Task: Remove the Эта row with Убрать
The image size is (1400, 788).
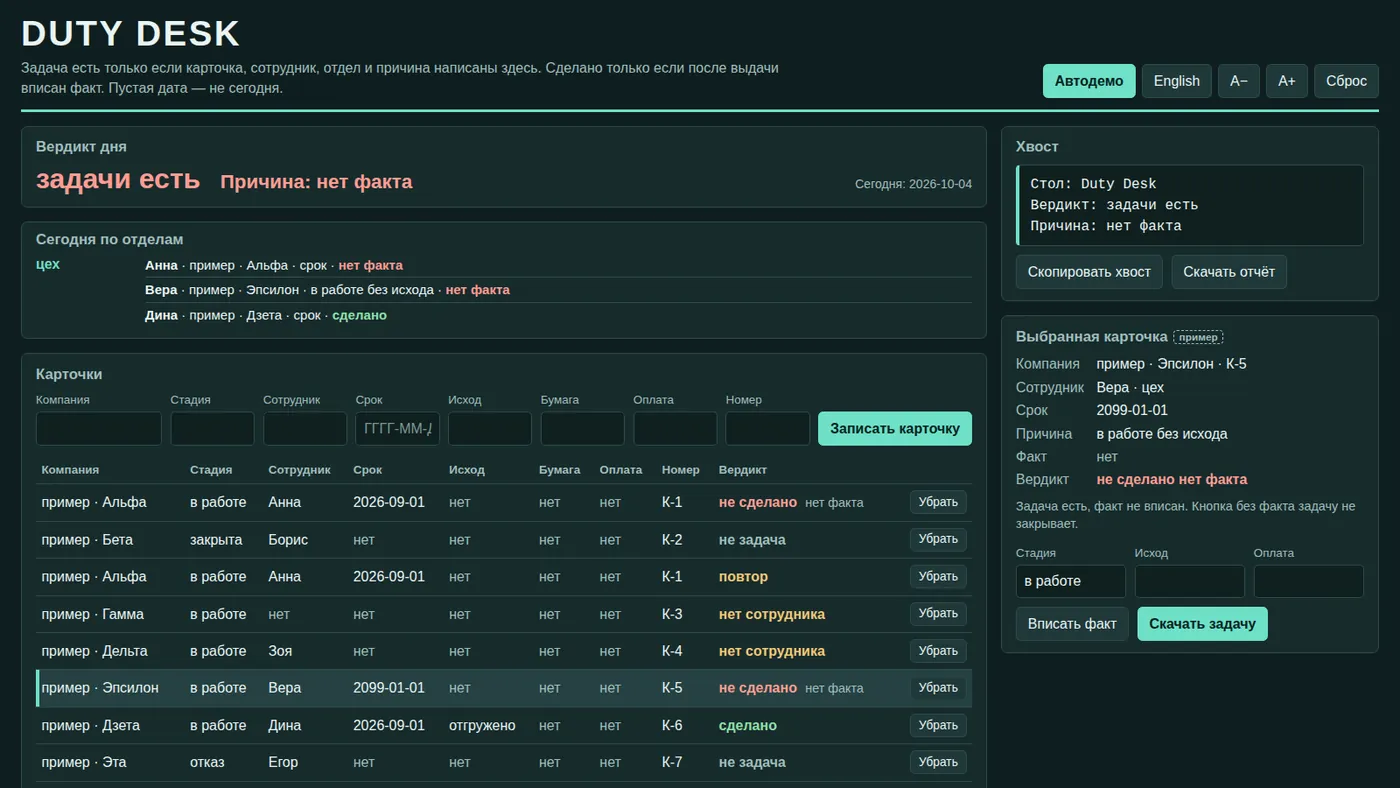Action: pyautogui.click(x=938, y=762)
